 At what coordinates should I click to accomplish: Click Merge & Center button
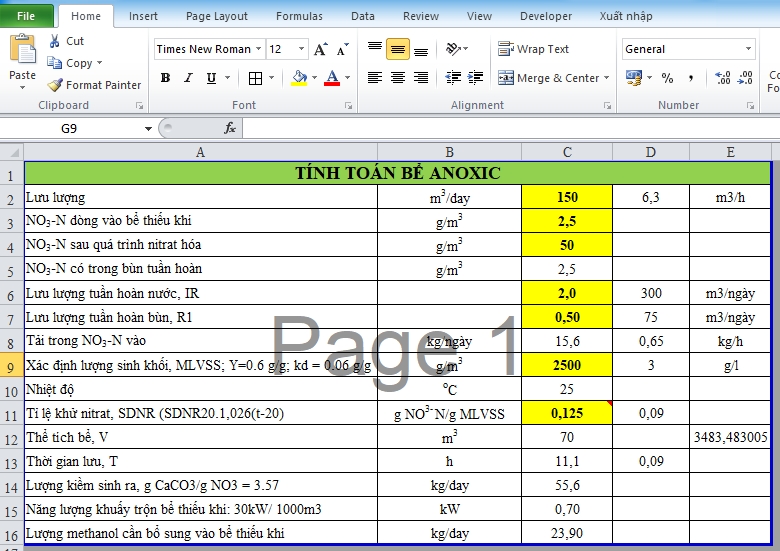(548, 78)
